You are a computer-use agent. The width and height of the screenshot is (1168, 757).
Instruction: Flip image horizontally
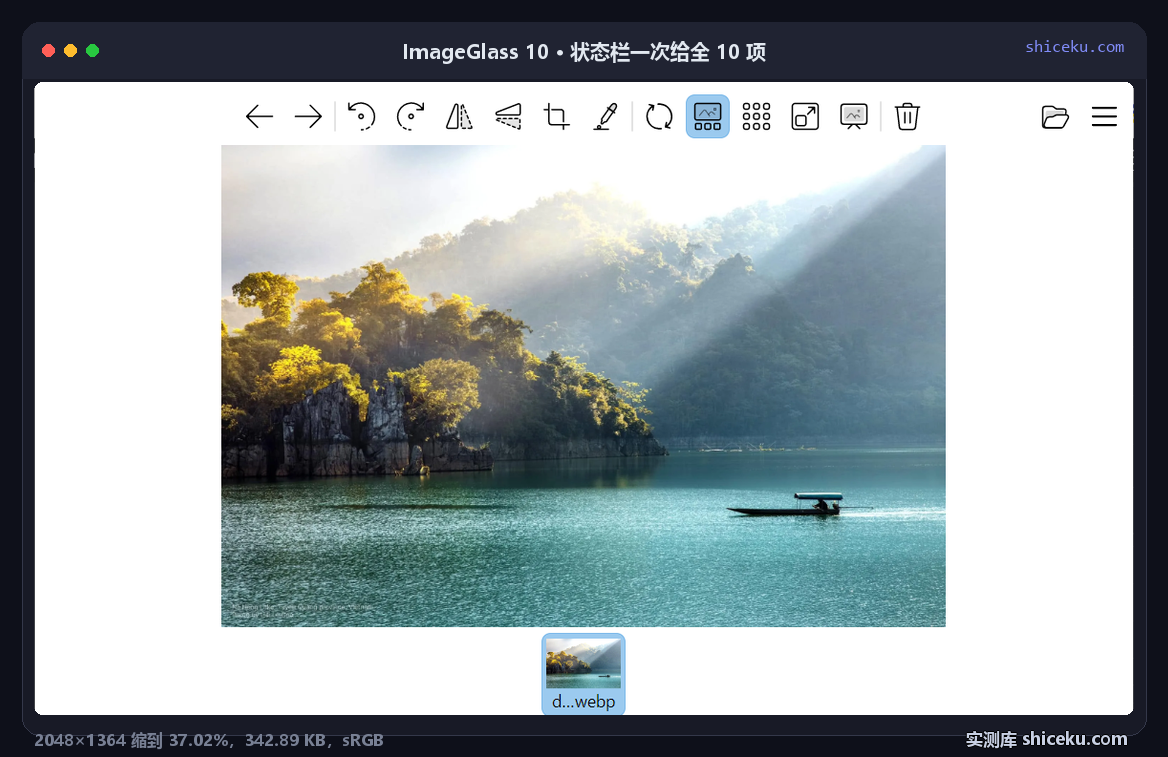tap(459, 117)
